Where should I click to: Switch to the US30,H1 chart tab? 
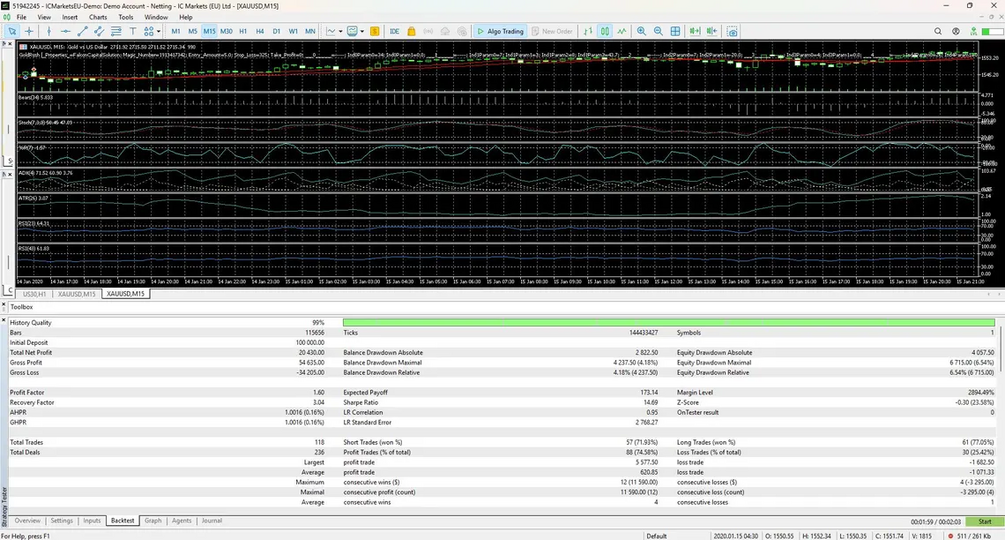[x=34, y=294]
